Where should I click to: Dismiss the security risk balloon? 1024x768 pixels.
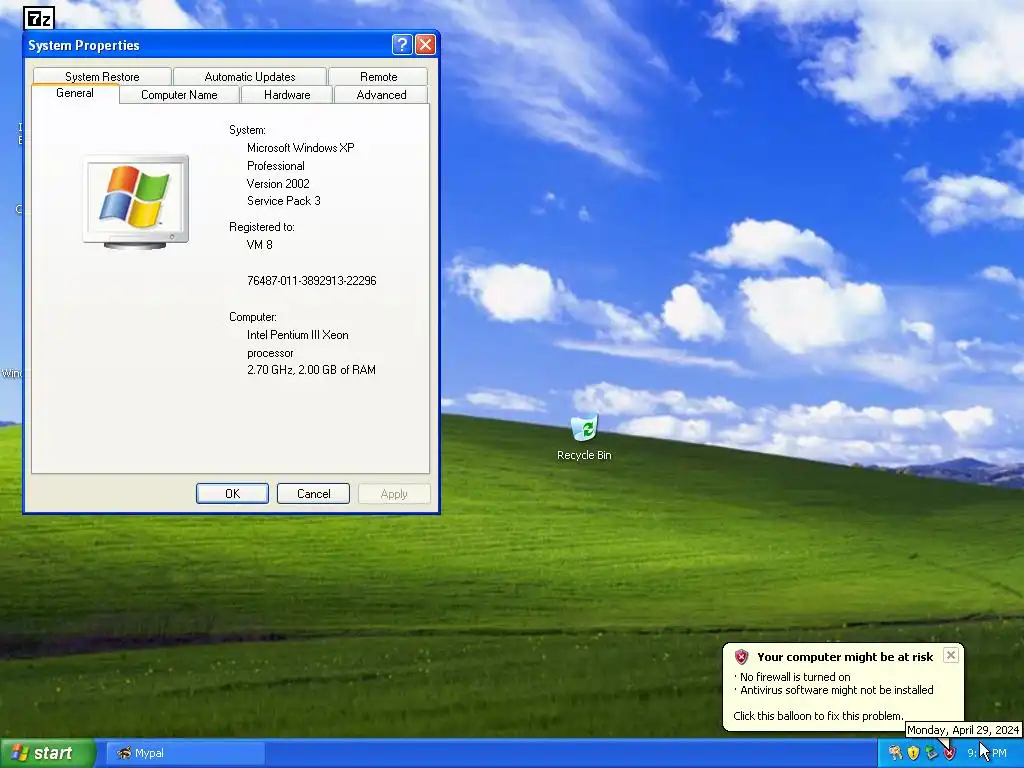951,655
